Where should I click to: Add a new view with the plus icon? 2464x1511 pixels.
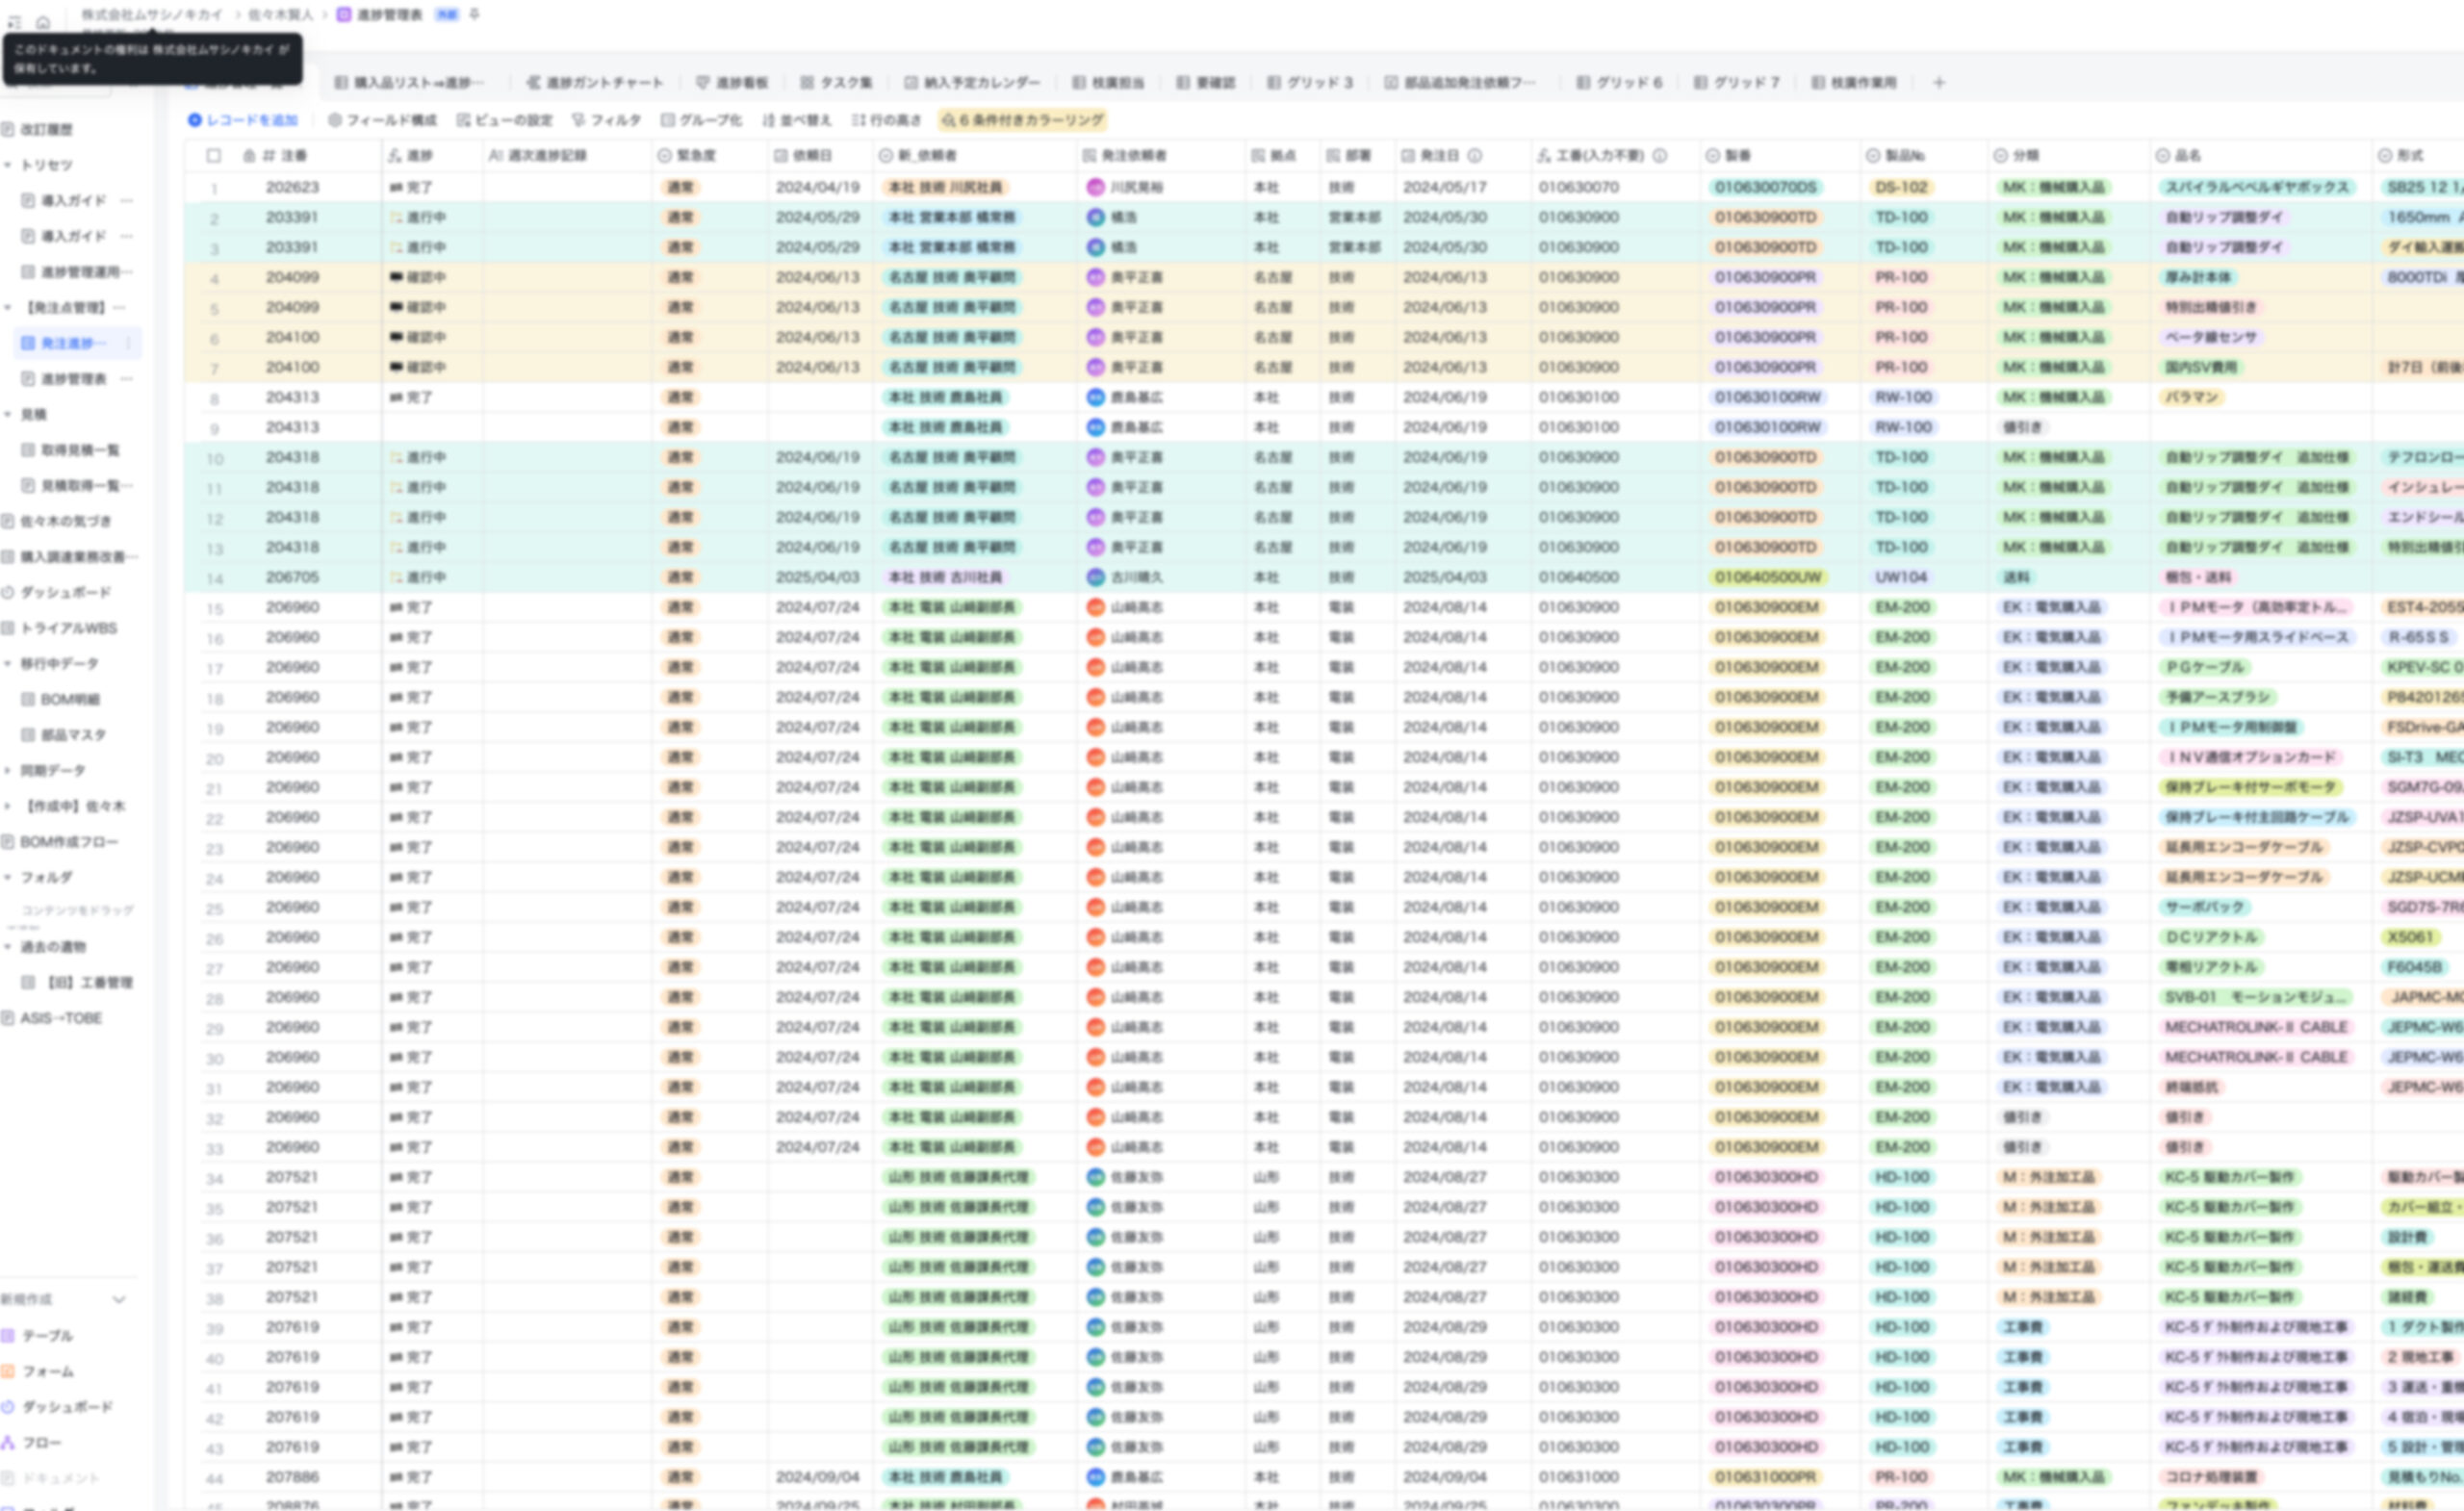click(x=1939, y=83)
